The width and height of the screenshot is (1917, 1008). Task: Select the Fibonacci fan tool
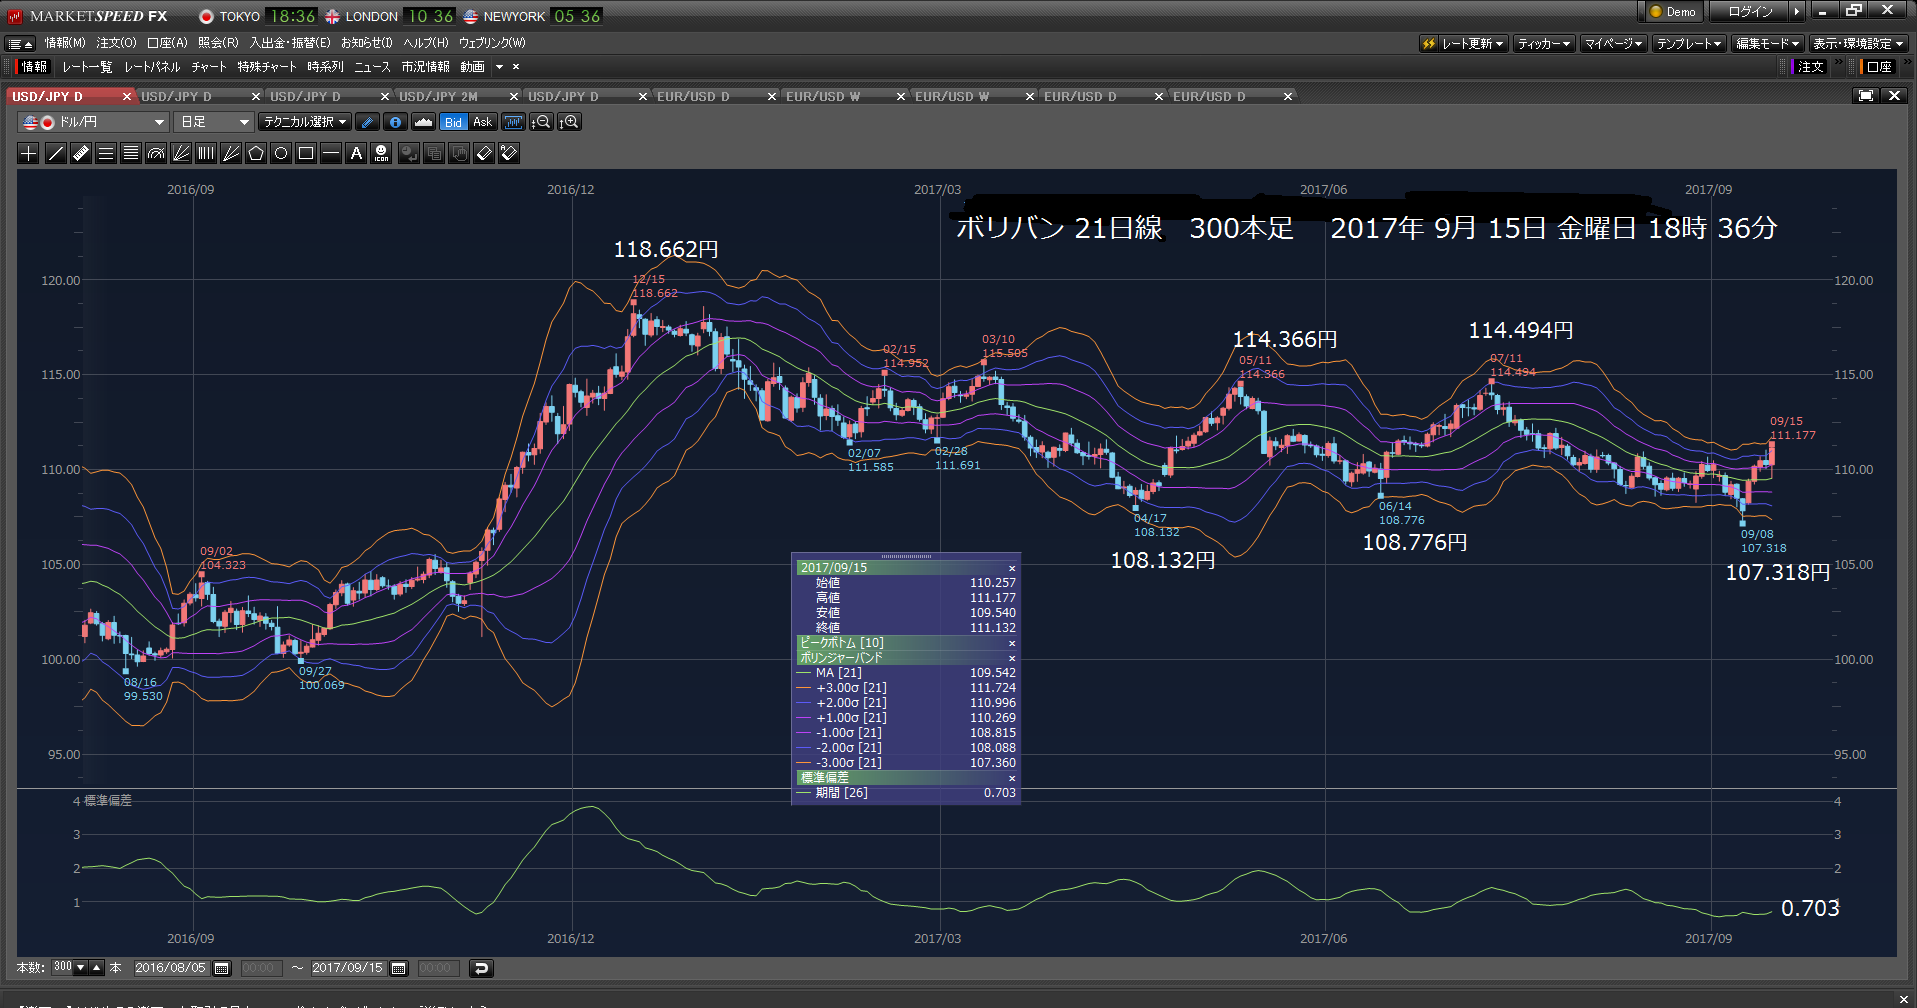[181, 153]
